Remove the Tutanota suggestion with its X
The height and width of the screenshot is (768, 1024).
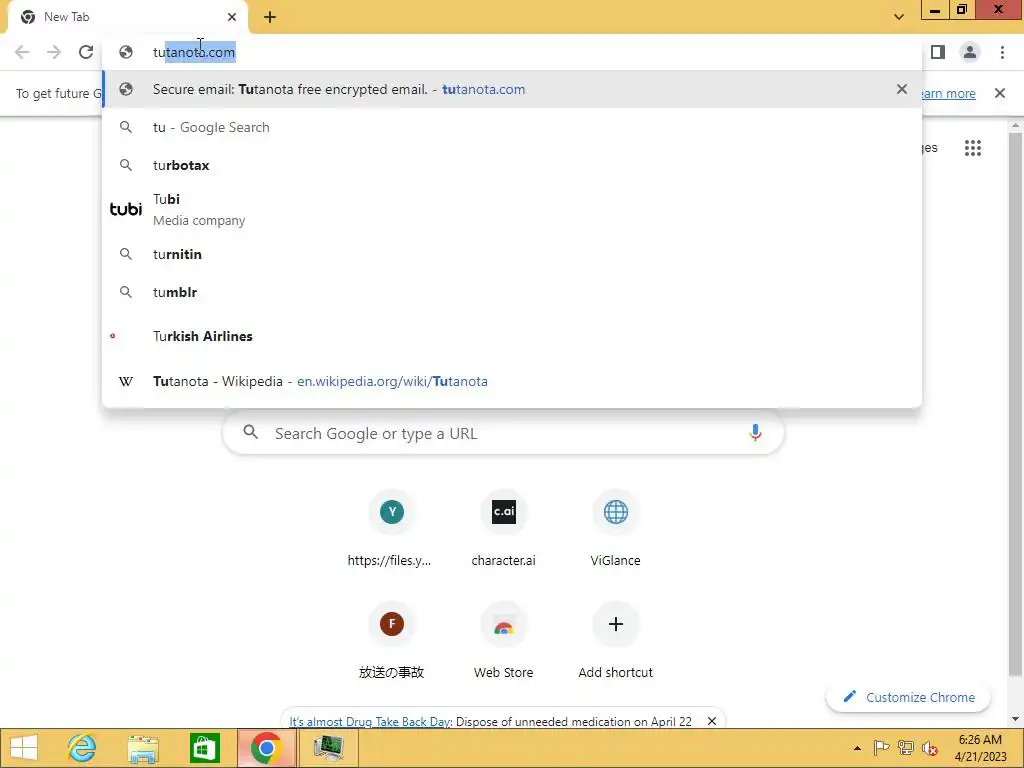pyautogui.click(x=902, y=89)
